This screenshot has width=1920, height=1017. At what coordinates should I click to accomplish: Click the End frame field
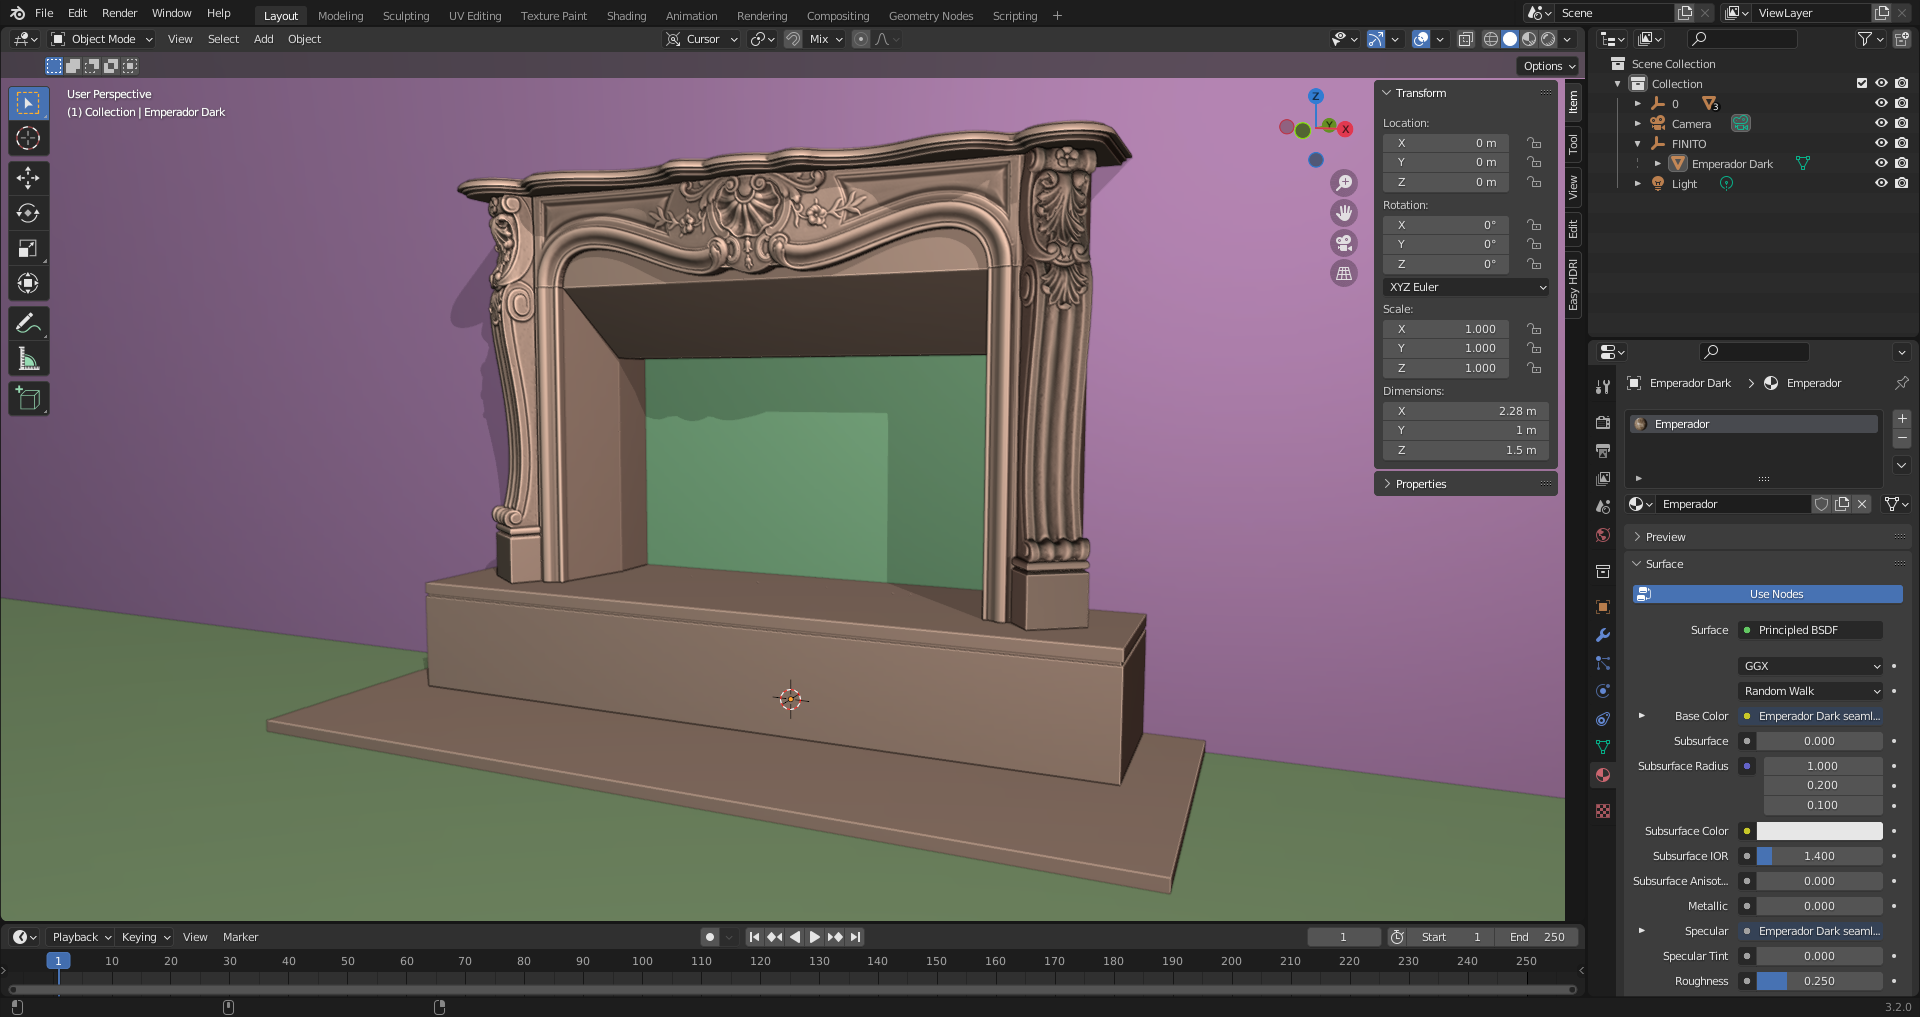(1537, 937)
